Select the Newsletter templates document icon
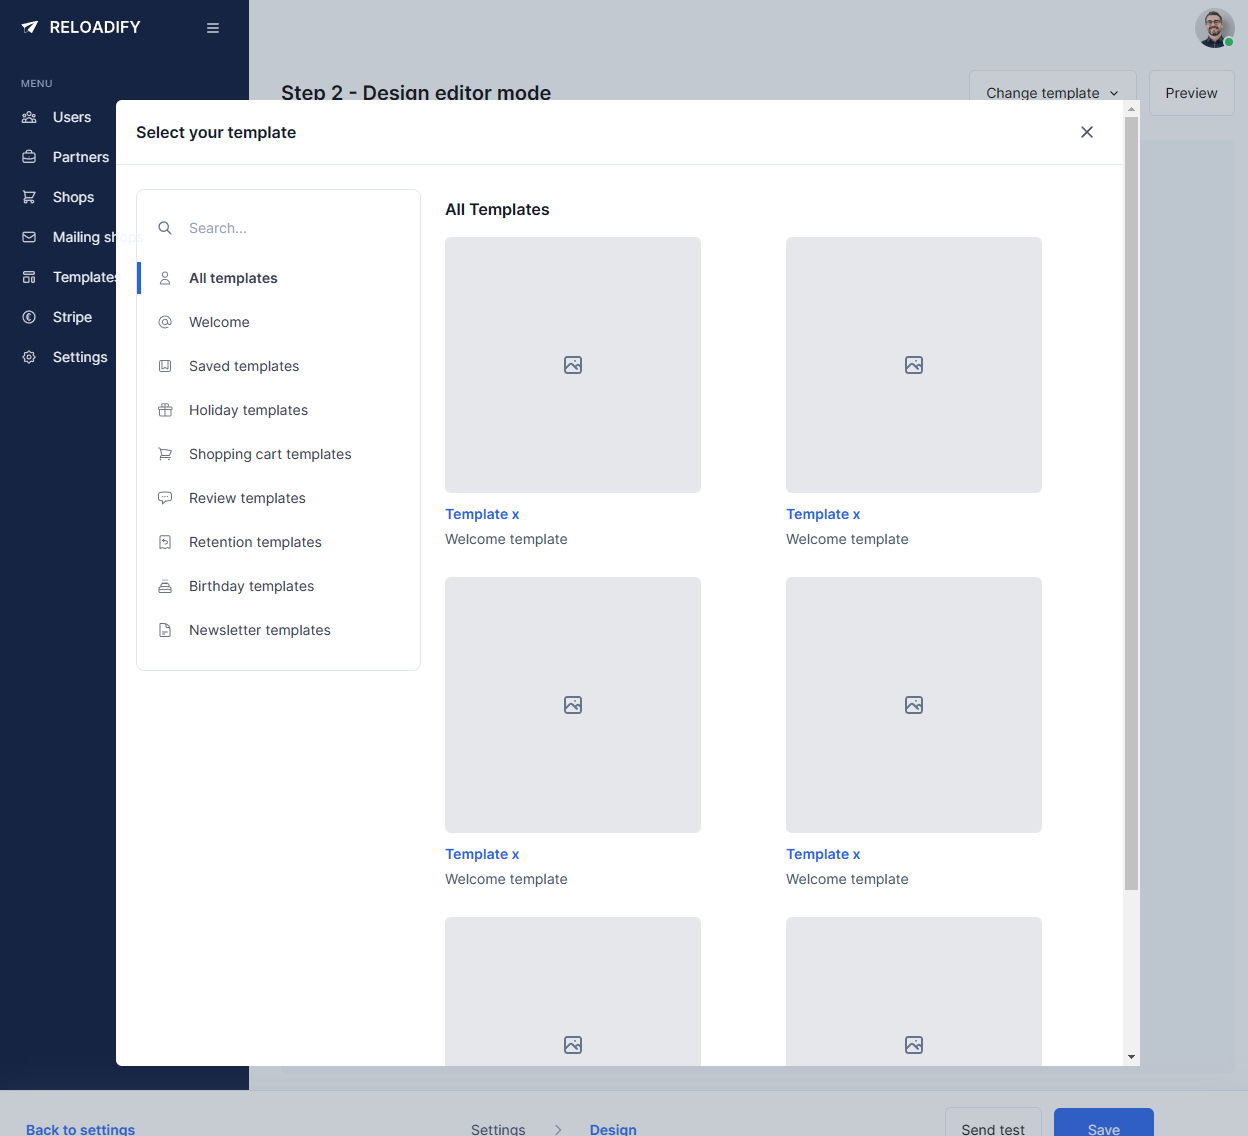This screenshot has width=1248, height=1136. pyautogui.click(x=165, y=630)
